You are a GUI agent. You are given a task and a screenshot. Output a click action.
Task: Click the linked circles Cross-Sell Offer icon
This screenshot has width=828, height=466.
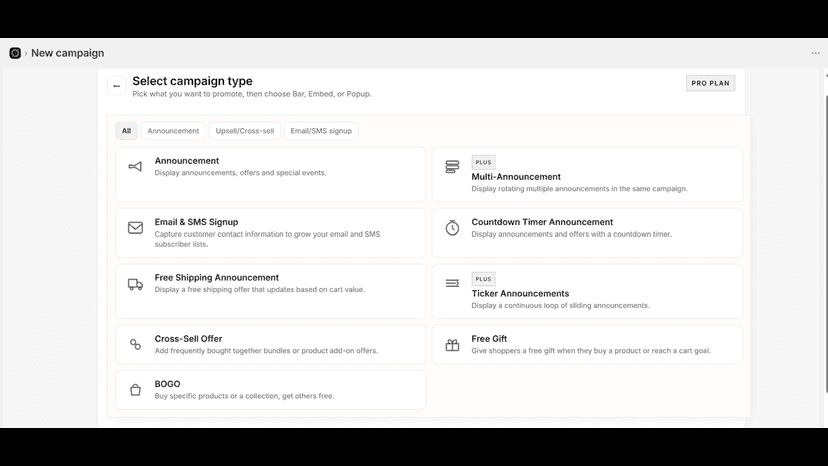point(135,344)
